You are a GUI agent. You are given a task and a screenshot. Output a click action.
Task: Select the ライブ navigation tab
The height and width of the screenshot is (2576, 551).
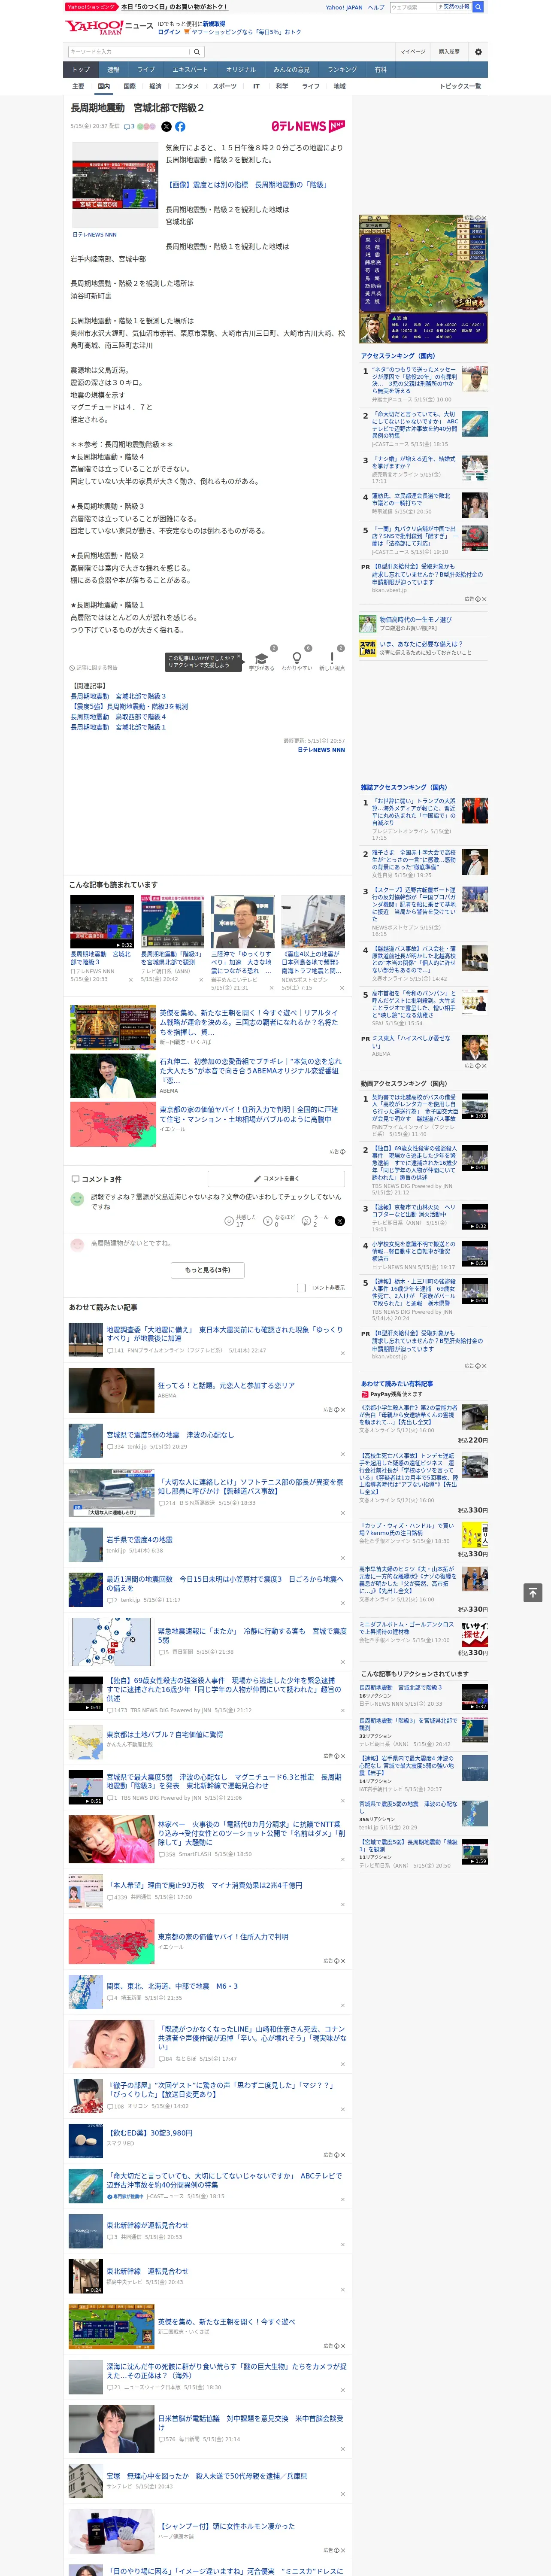(146, 70)
